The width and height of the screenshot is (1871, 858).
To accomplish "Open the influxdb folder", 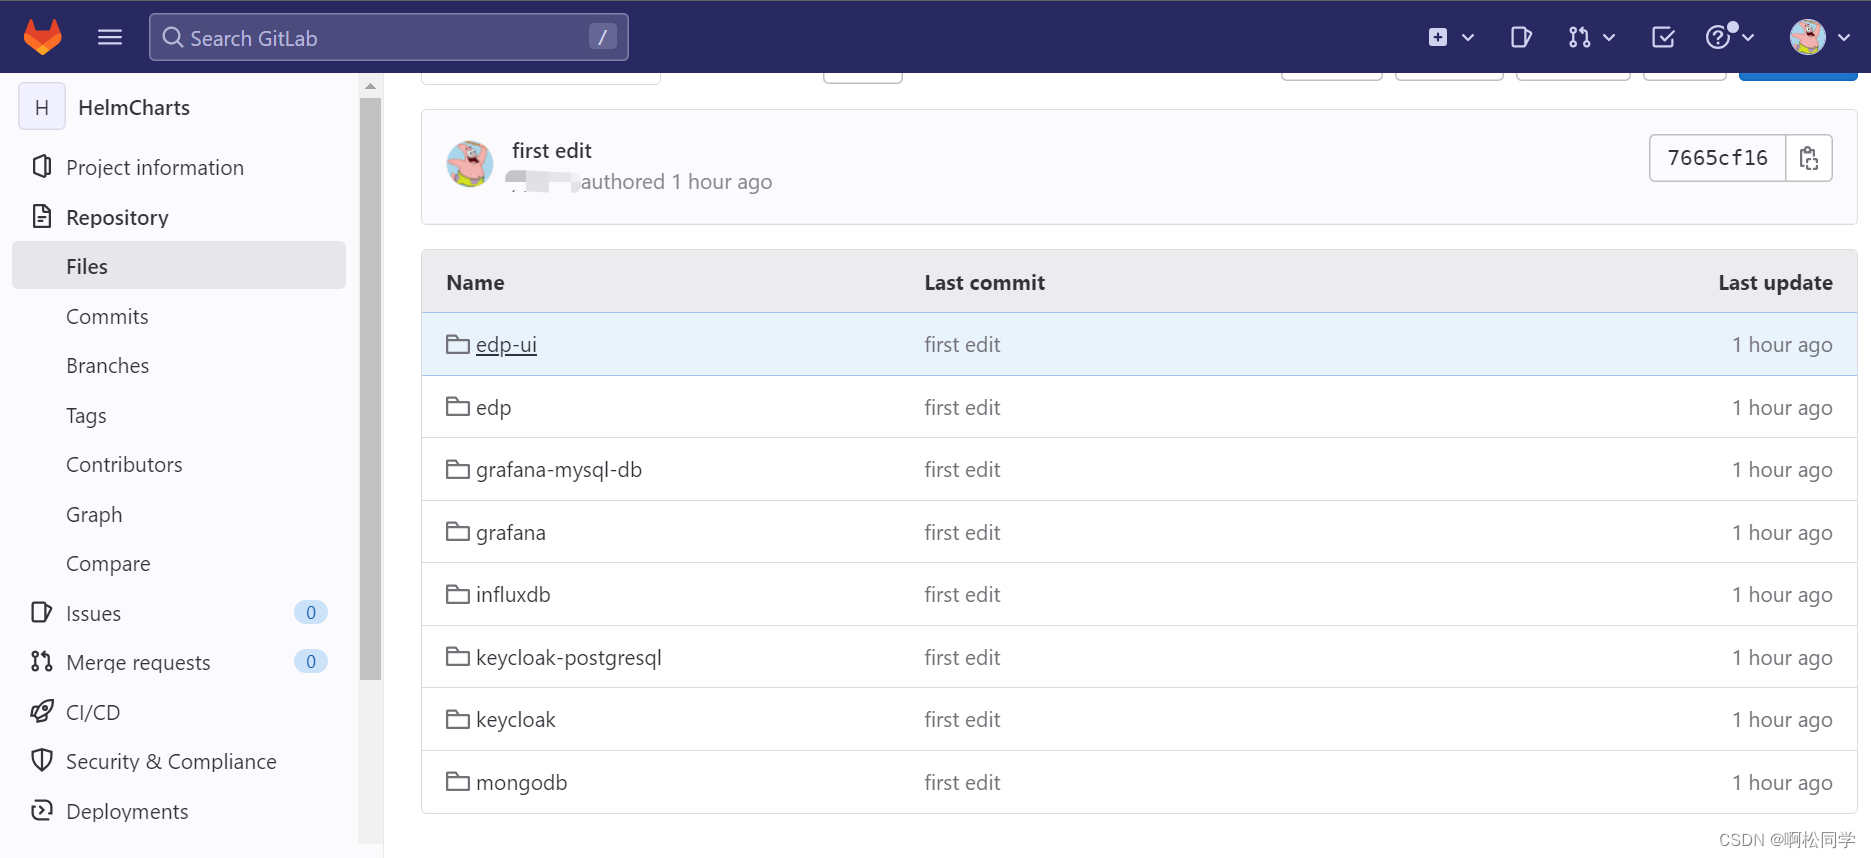I will [513, 594].
